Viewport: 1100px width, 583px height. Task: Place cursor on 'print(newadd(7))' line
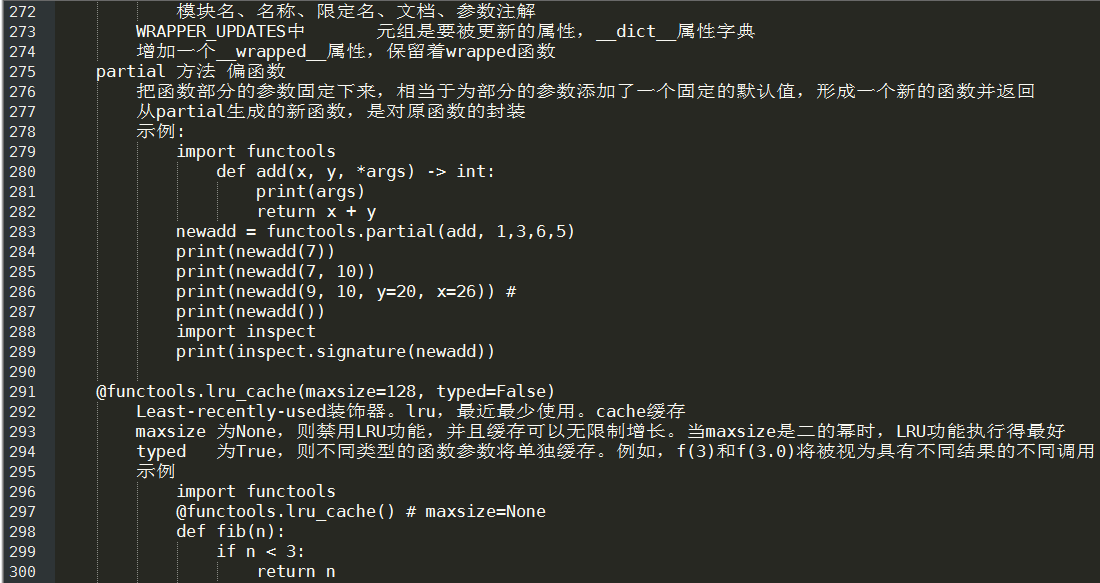pos(256,252)
